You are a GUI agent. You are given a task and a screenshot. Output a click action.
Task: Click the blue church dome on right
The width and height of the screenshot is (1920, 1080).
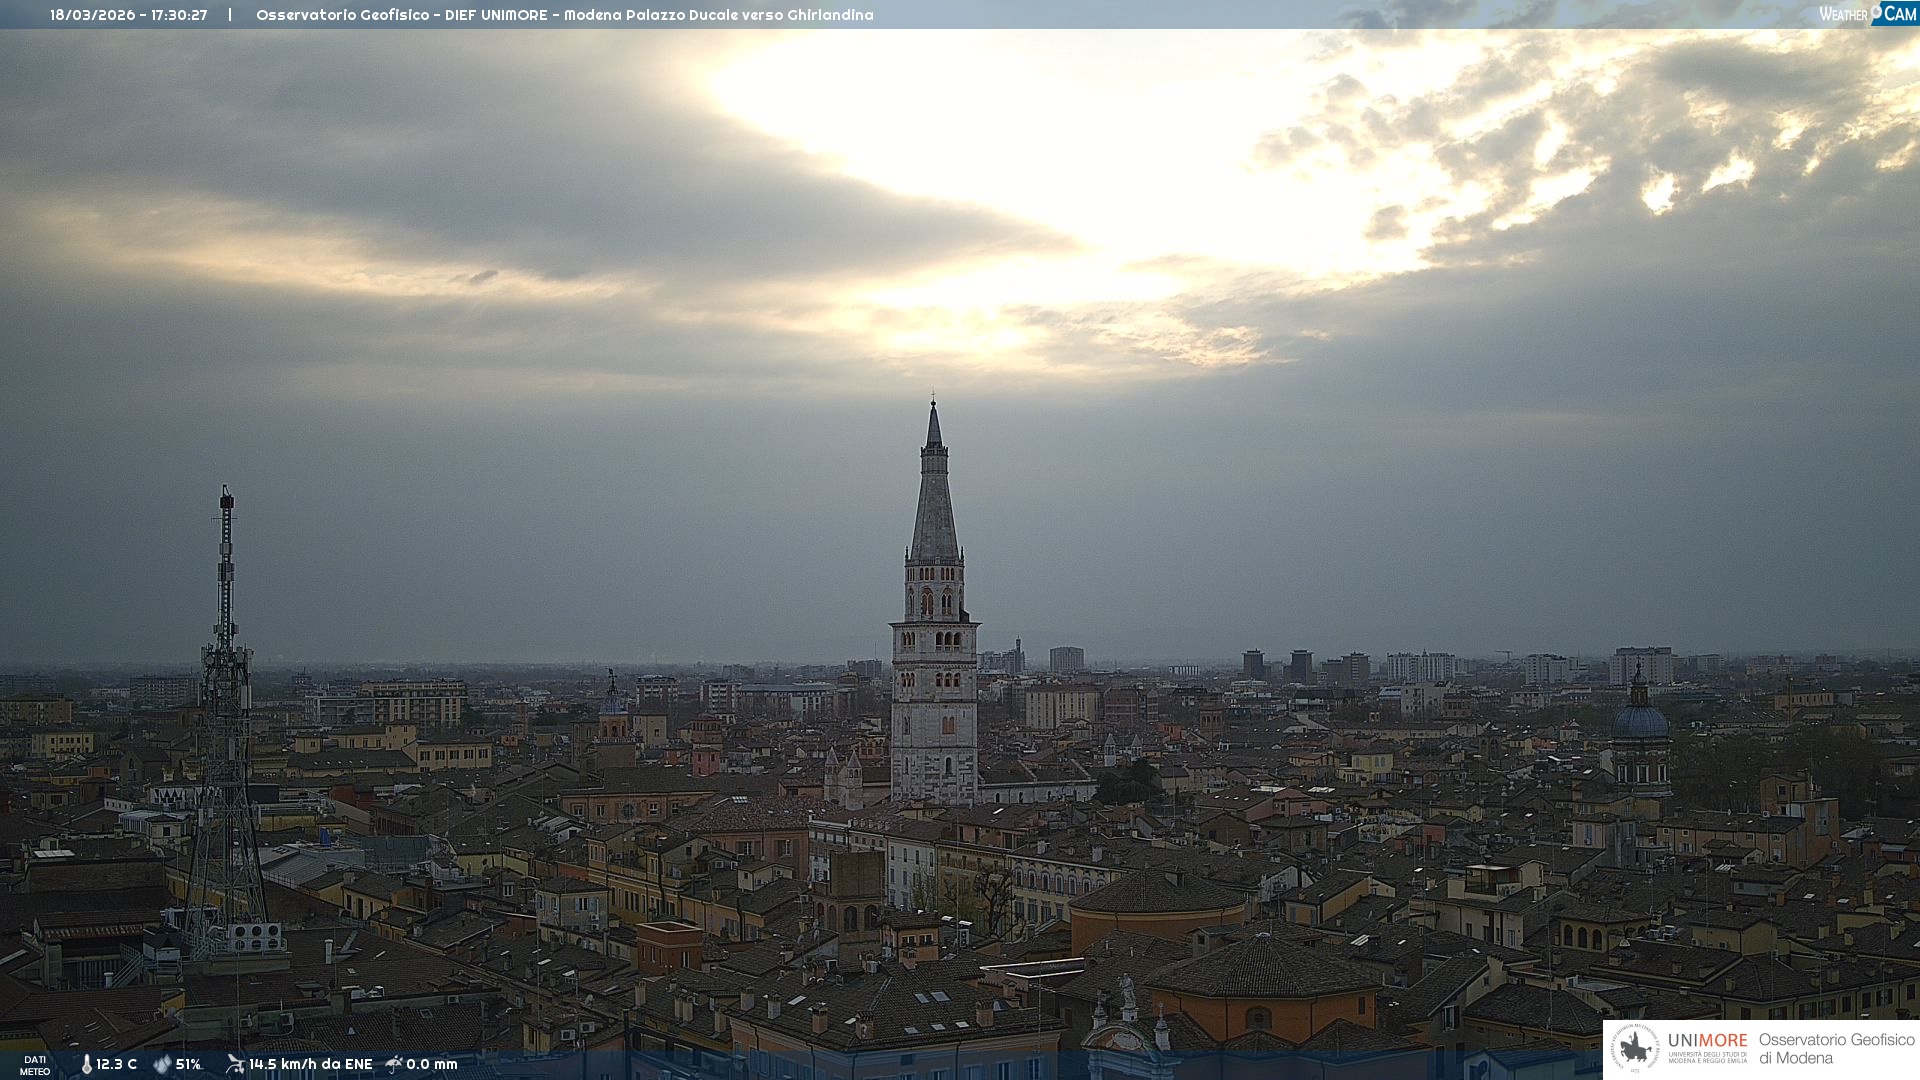click(x=1640, y=720)
